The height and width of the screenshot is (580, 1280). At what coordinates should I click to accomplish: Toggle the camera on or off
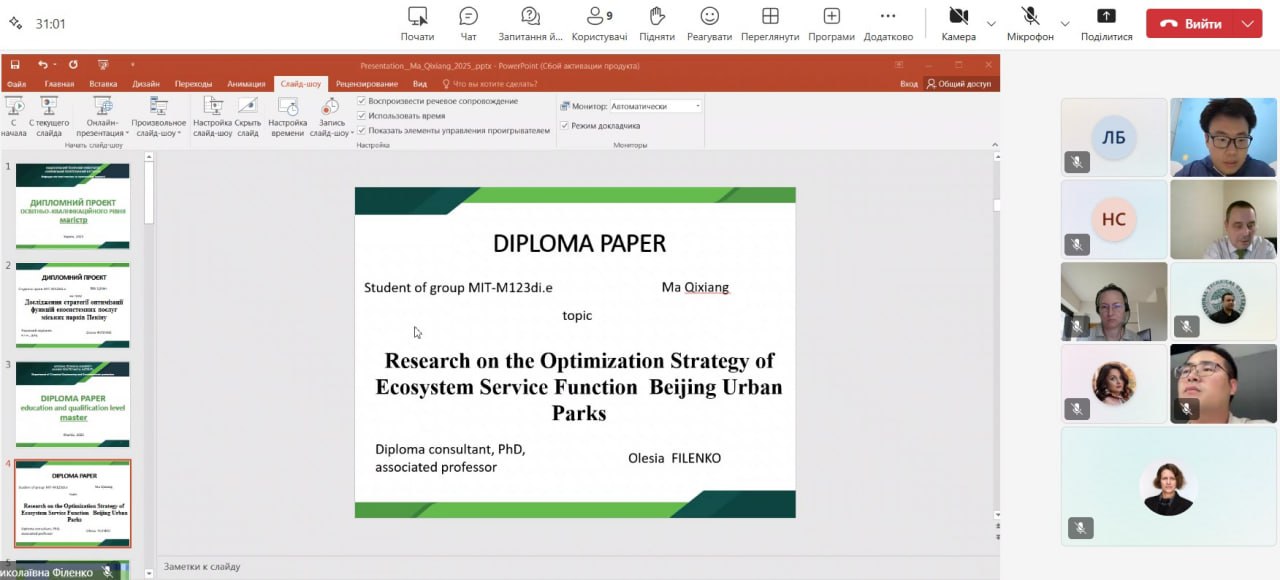[958, 17]
